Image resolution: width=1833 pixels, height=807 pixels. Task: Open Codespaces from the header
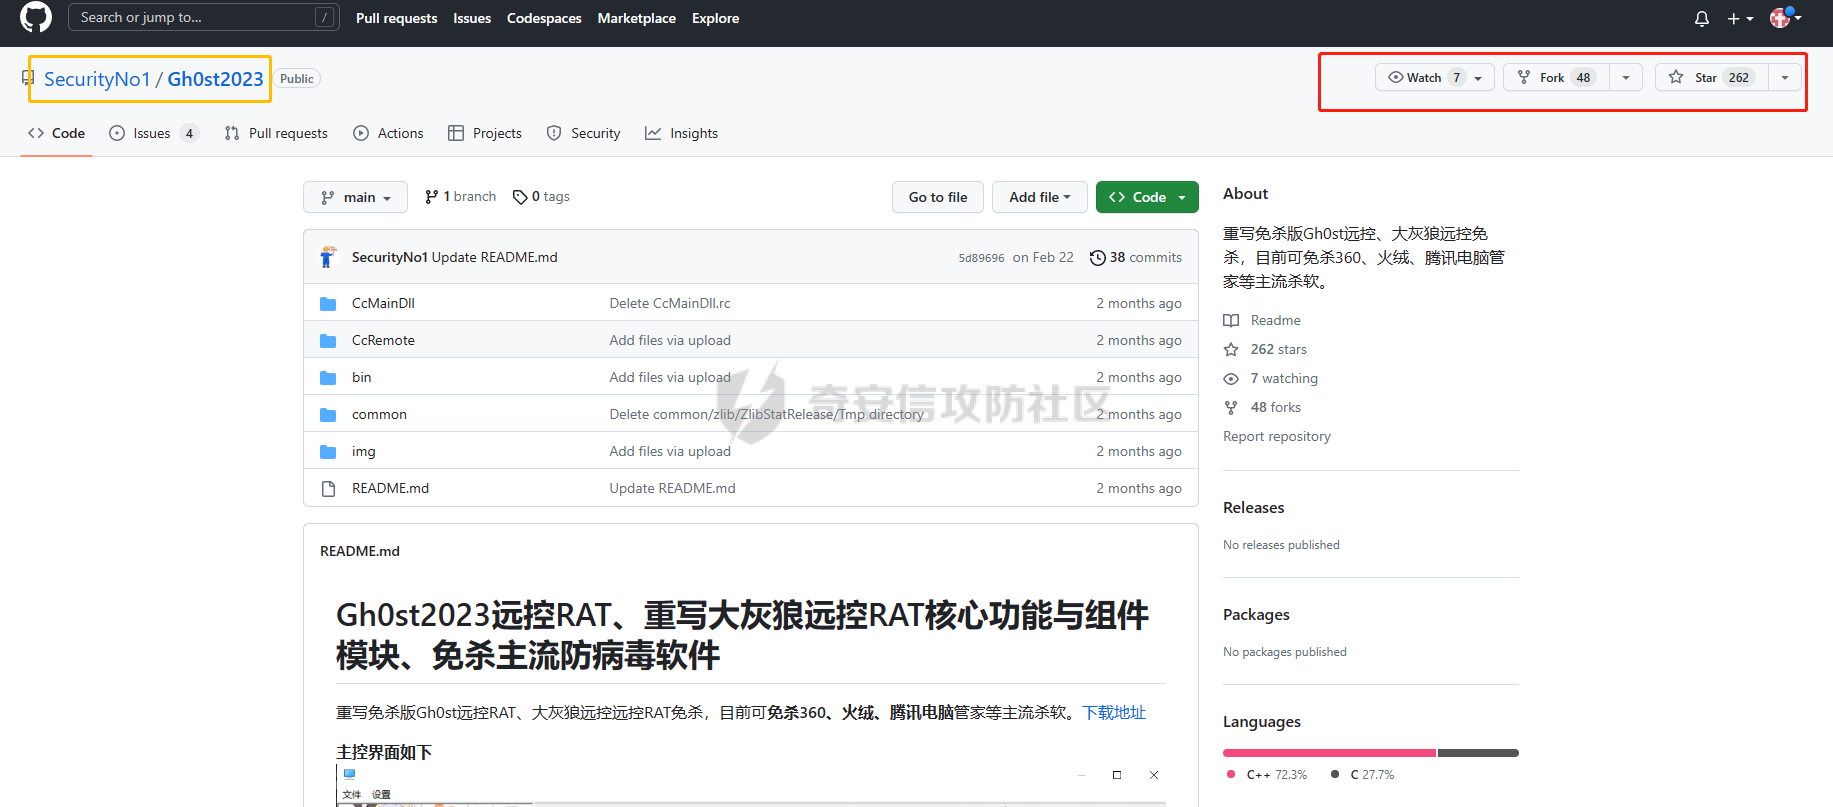coord(544,18)
